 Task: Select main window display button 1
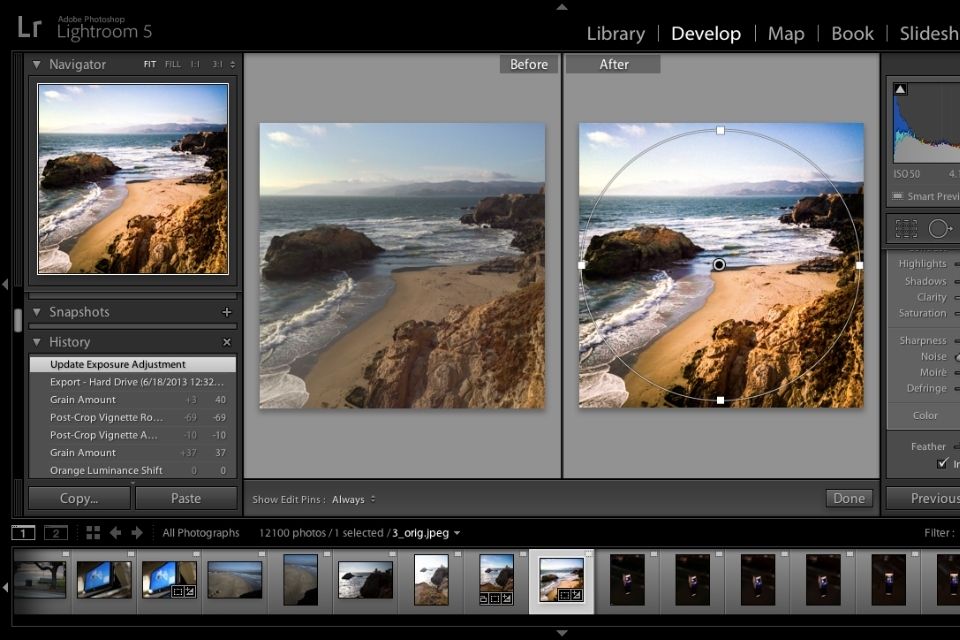(x=23, y=533)
